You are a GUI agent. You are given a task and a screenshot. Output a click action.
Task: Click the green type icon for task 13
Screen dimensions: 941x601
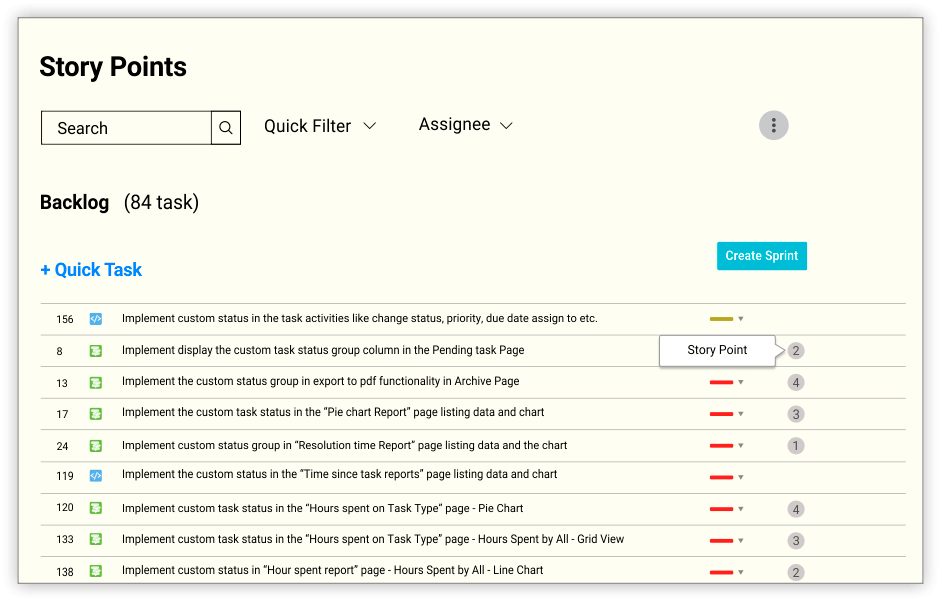pyautogui.click(x=96, y=382)
